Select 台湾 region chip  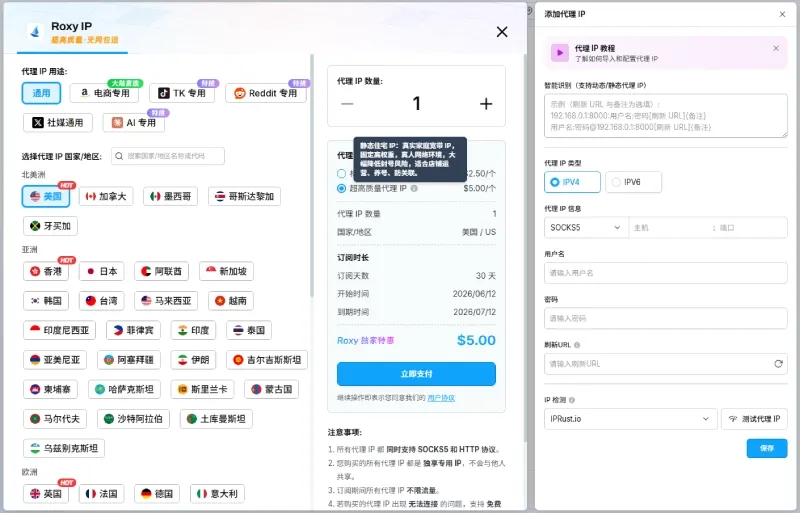(x=102, y=301)
